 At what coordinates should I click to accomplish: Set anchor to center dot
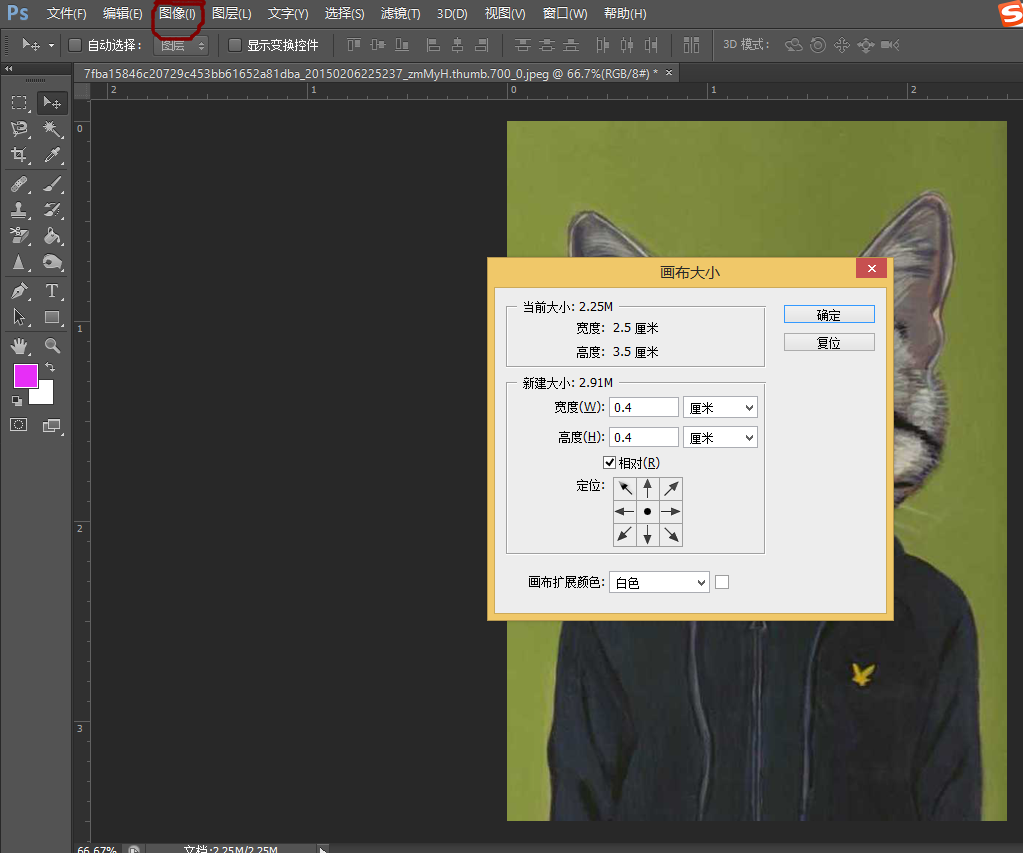[647, 512]
